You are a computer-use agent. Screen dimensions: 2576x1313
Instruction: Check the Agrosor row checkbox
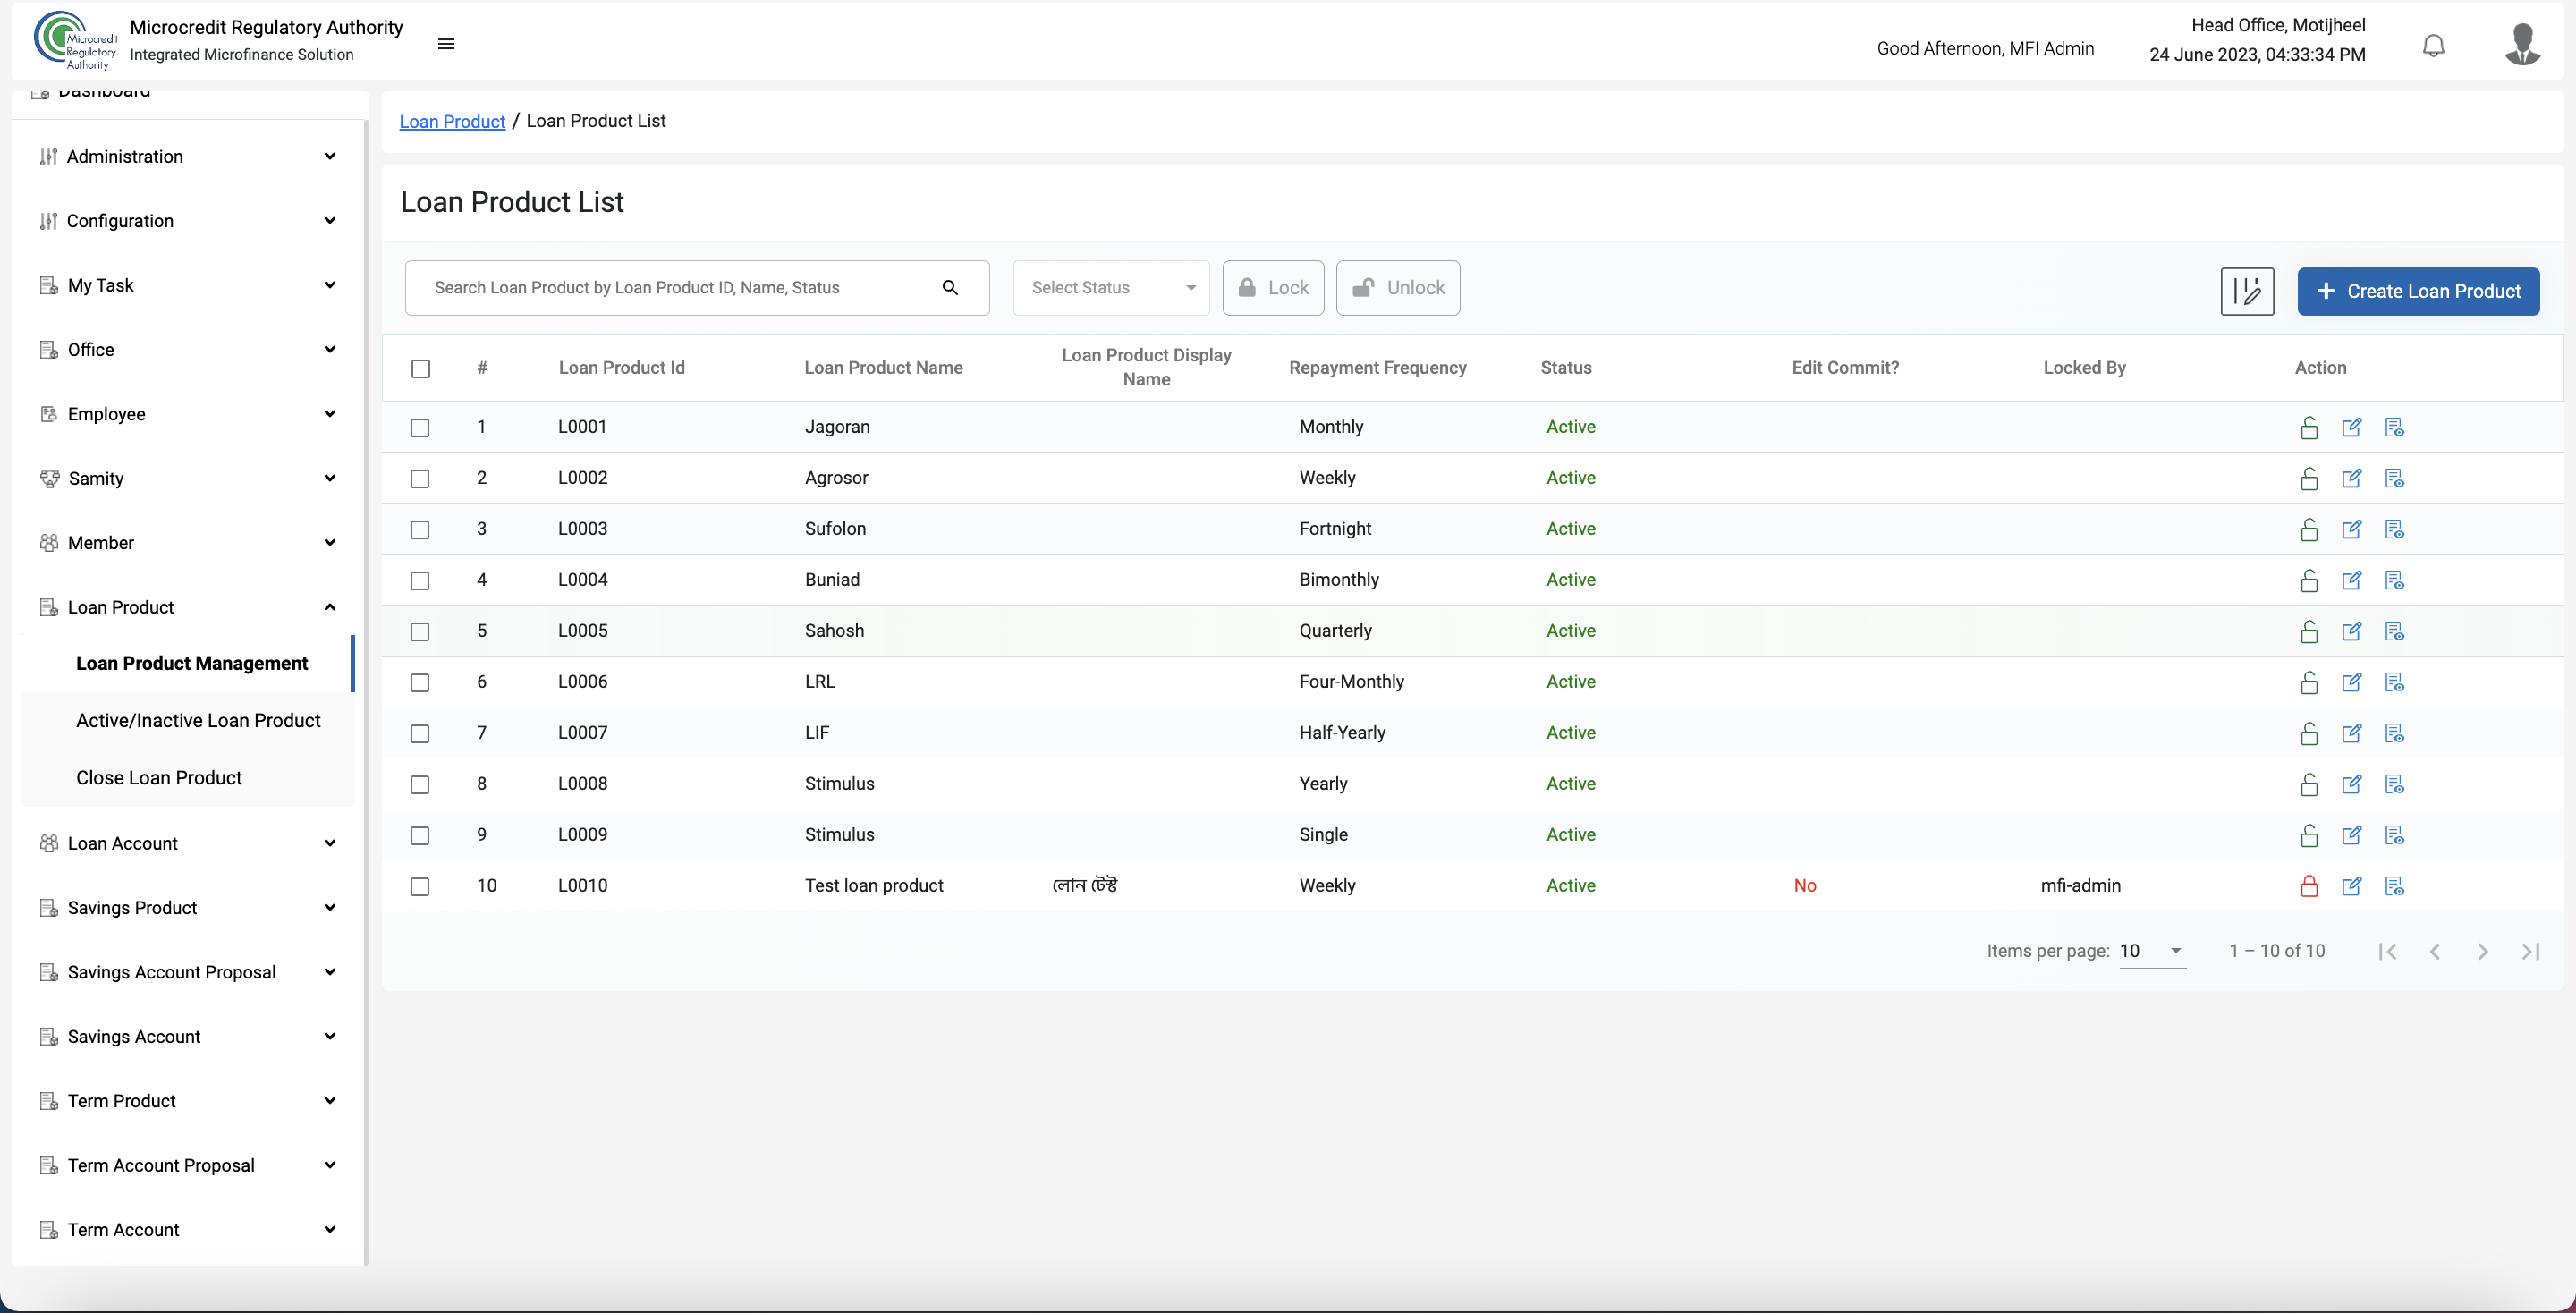tap(420, 478)
